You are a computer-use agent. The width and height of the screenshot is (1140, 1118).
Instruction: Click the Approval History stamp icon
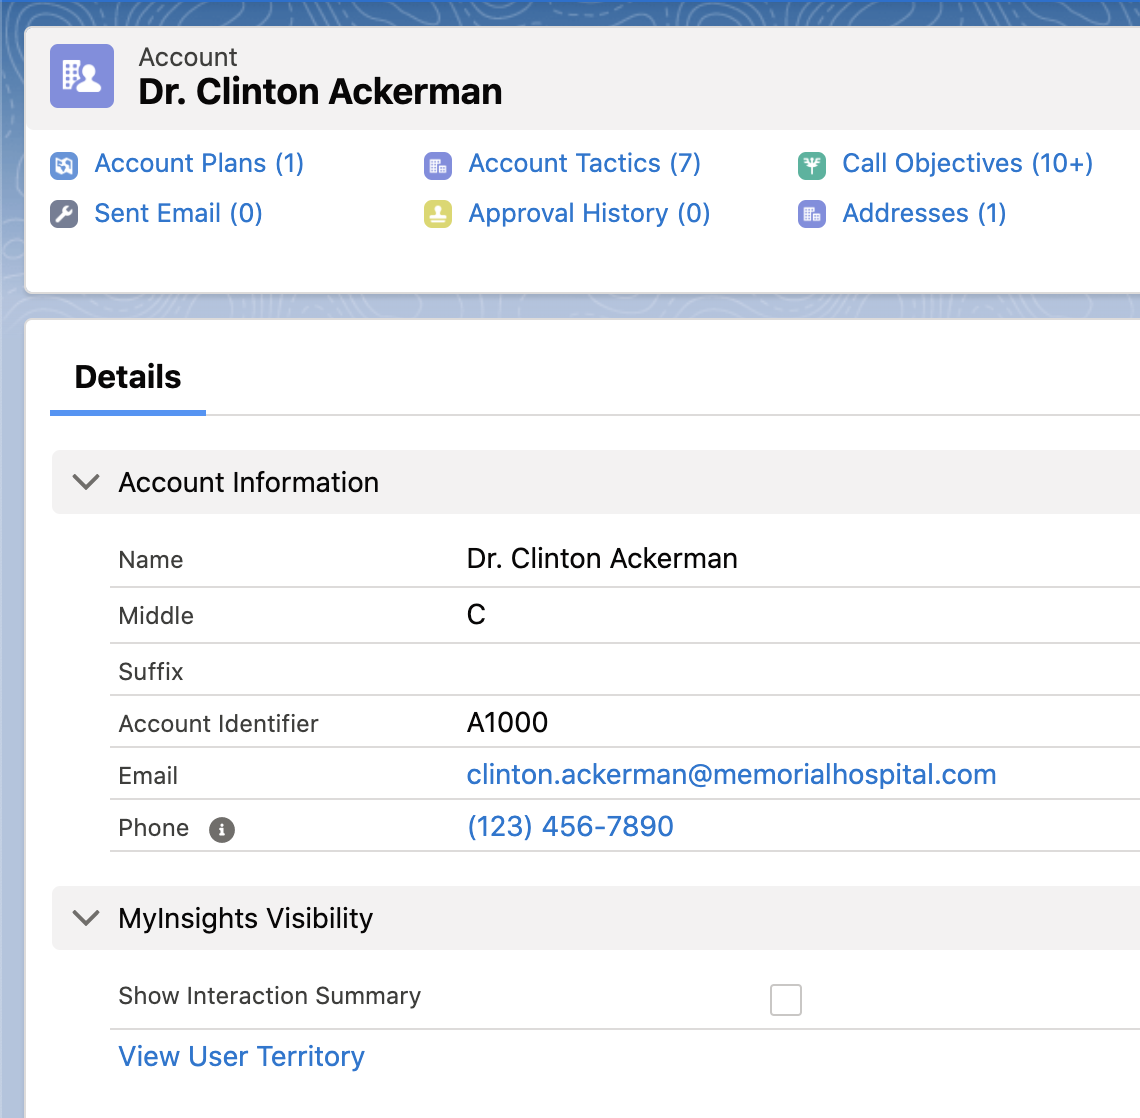pyautogui.click(x=438, y=214)
